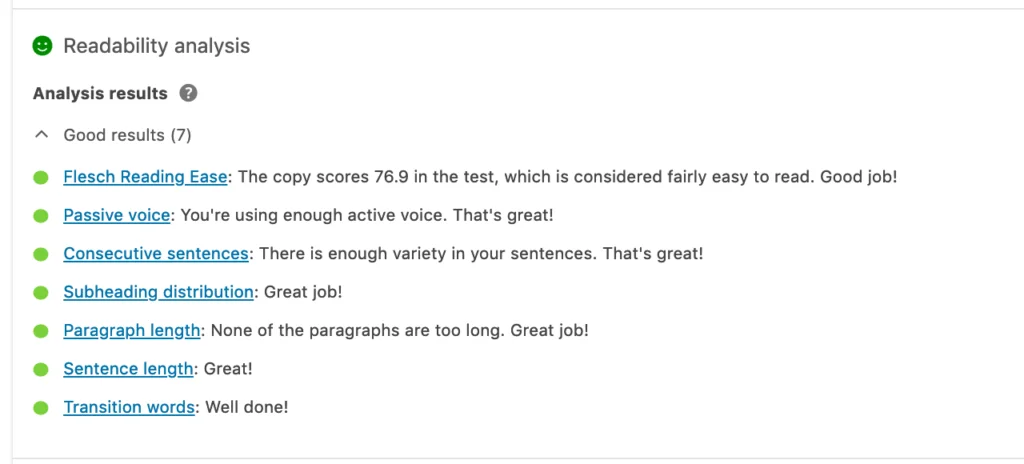Open the Analysis results help question mark
This screenshot has height=464, width=1024.
point(188,93)
